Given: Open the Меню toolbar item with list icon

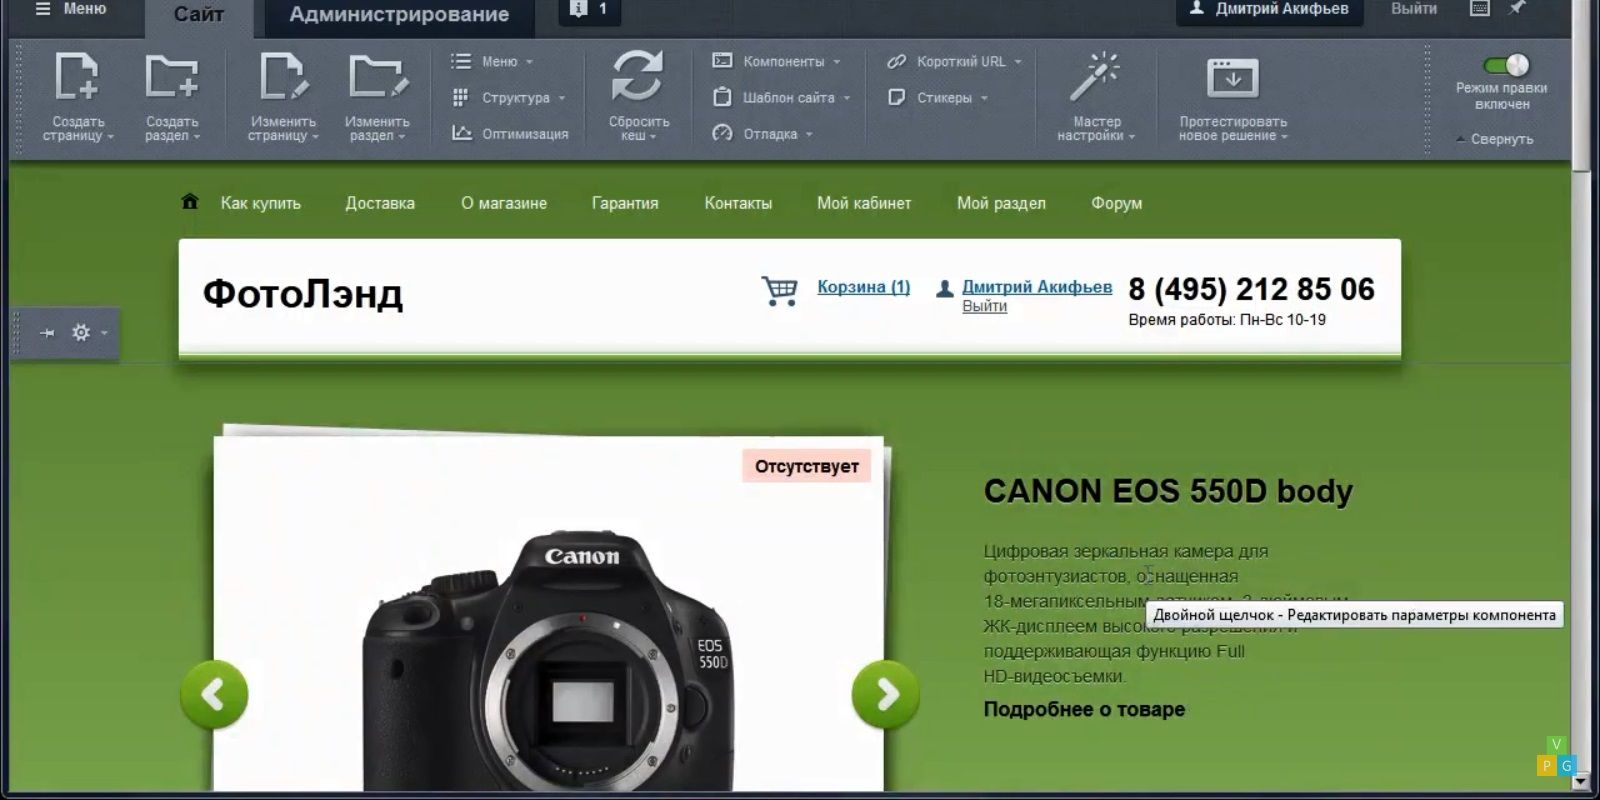Looking at the screenshot, I should 492,61.
